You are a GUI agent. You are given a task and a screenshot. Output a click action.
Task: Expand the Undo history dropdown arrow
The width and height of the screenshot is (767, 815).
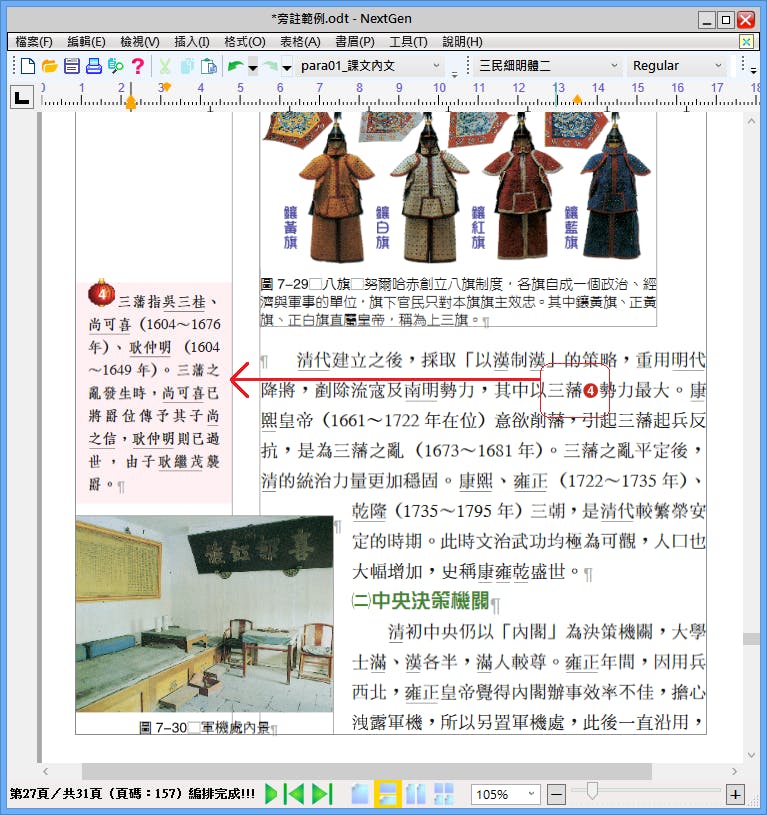point(253,67)
